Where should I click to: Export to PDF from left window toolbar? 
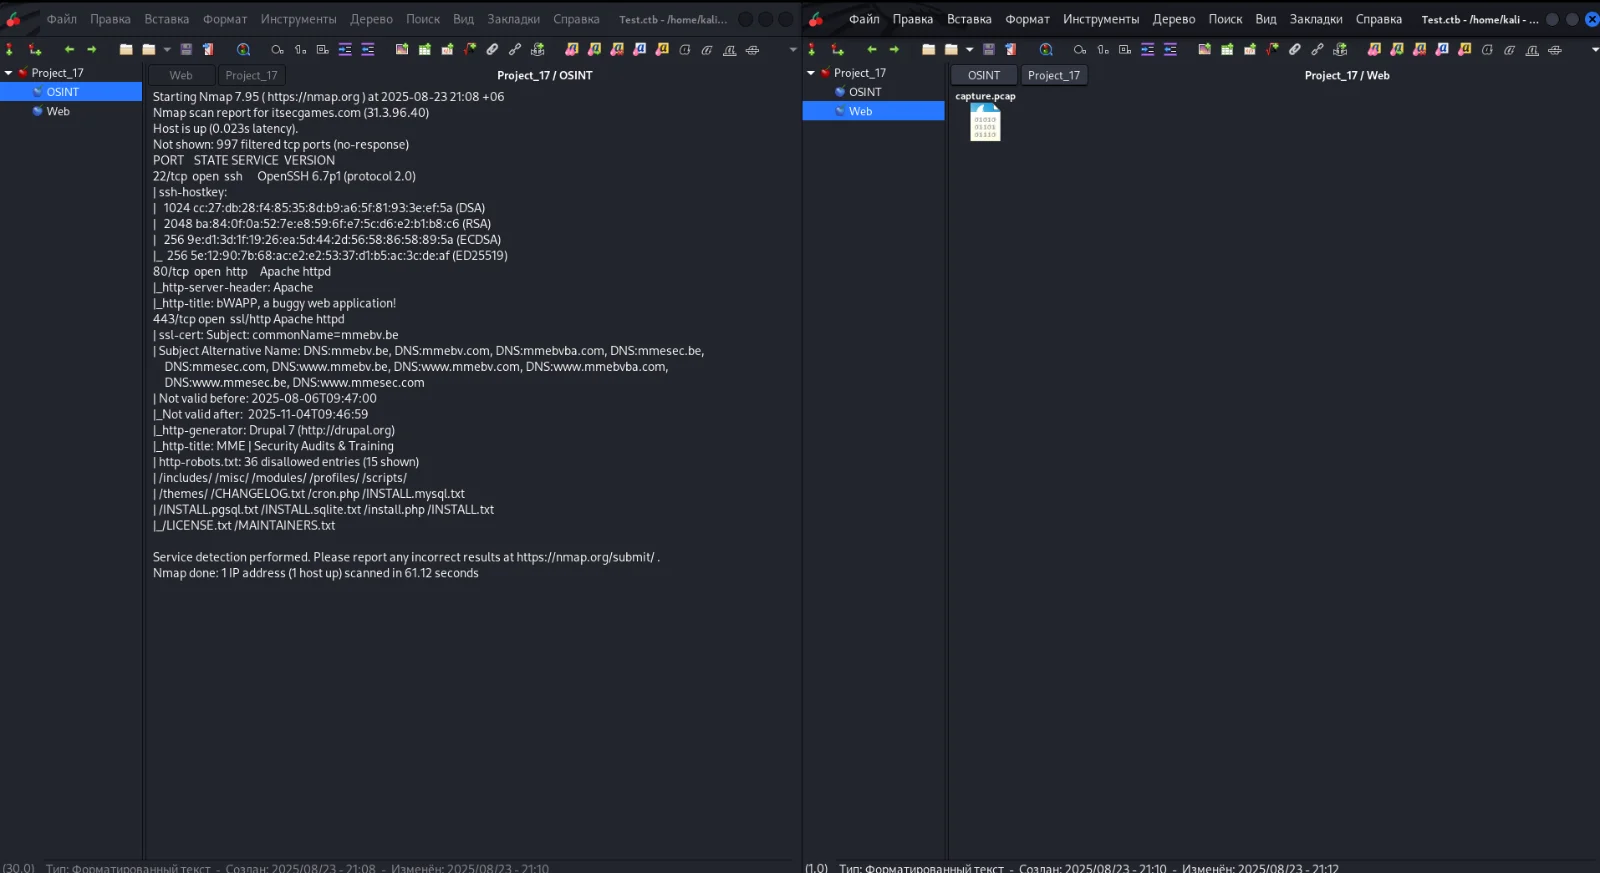pos(208,49)
